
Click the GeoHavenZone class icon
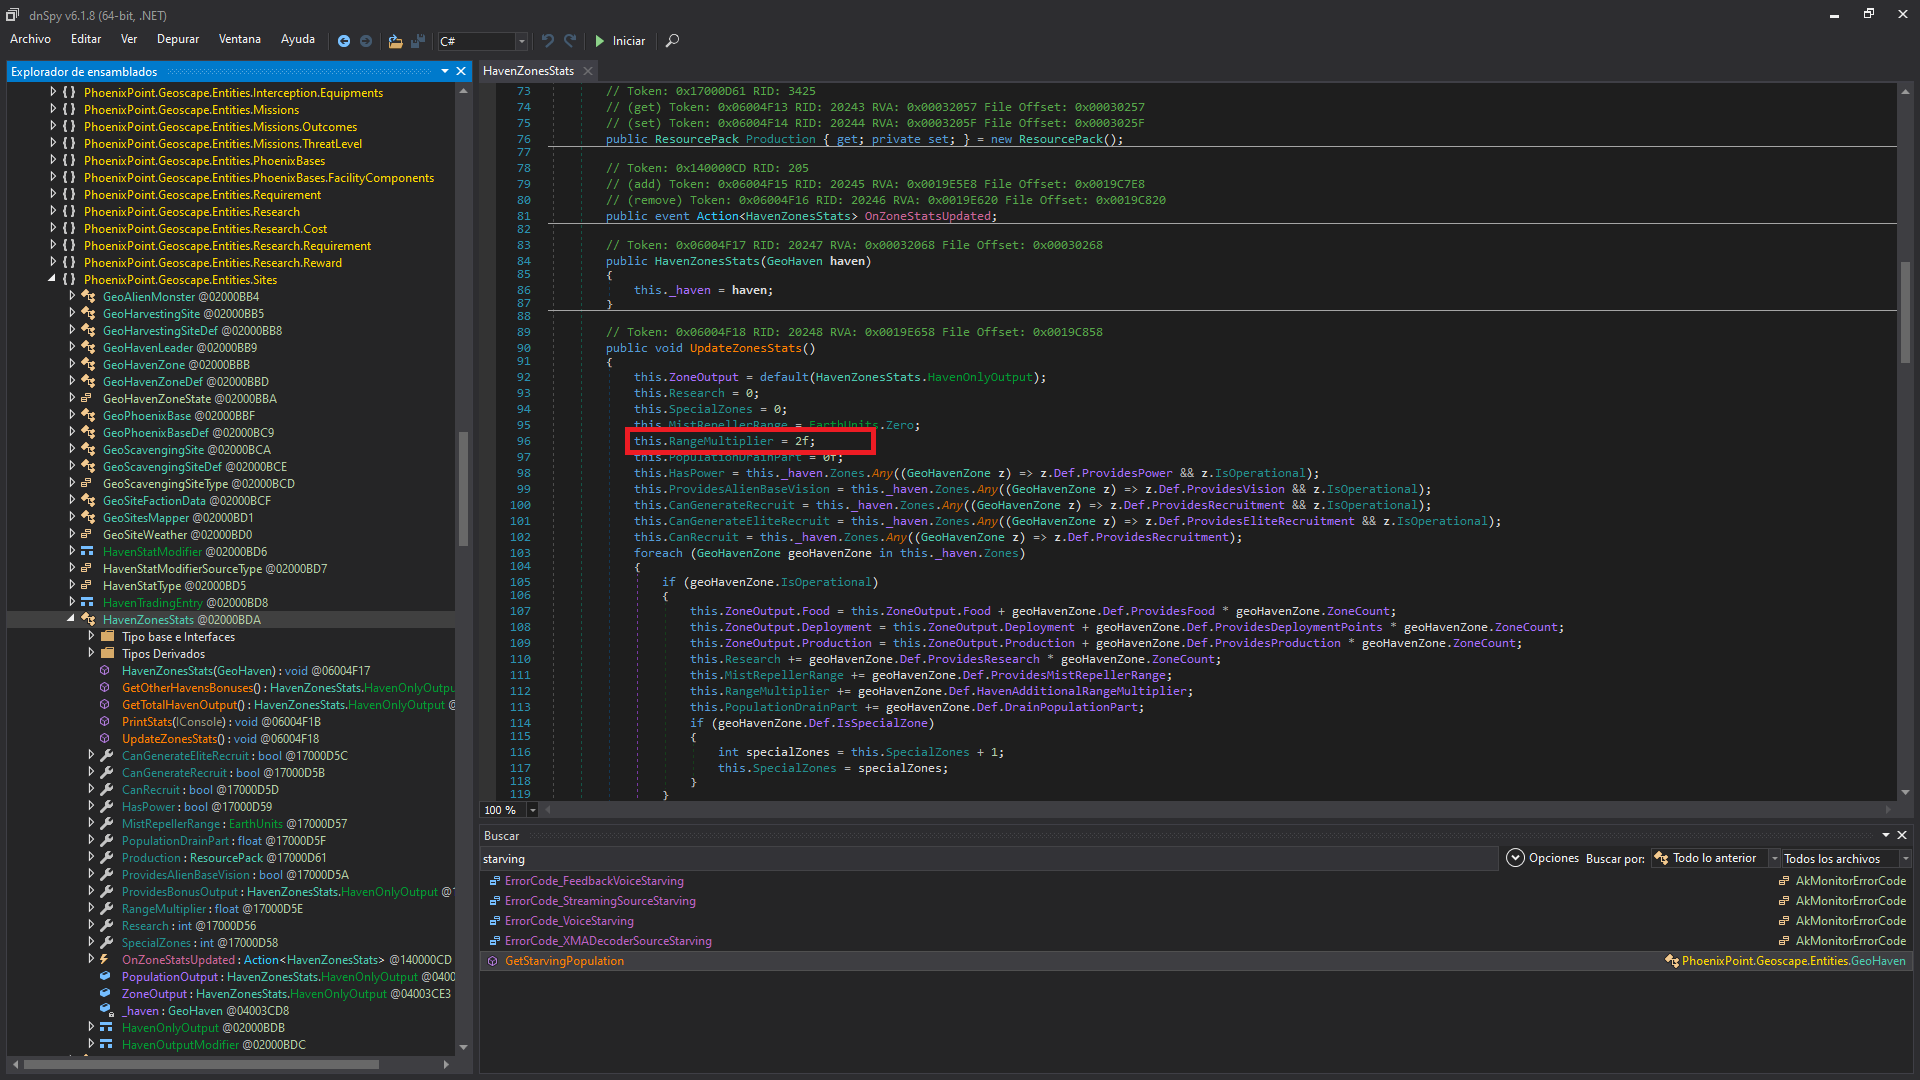tap(88, 365)
